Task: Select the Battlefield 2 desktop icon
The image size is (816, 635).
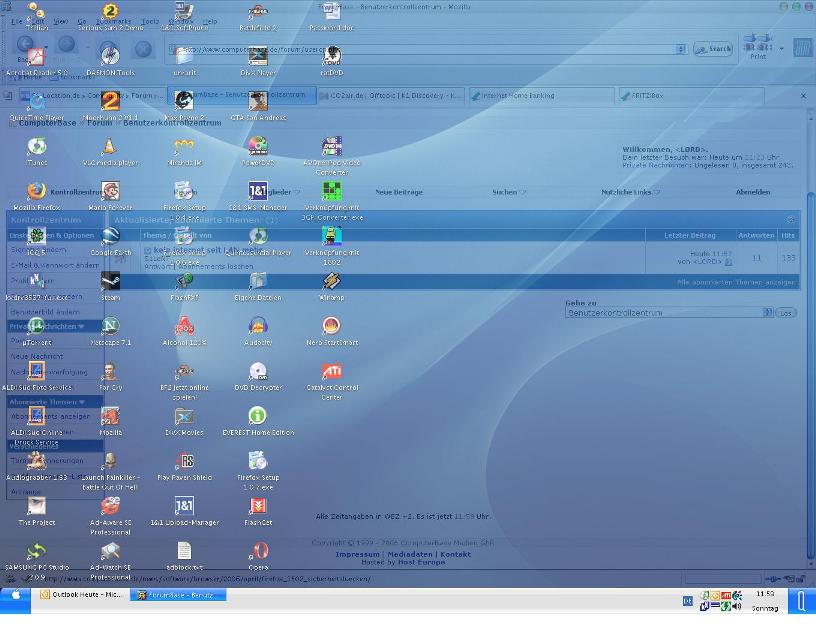Action: pos(258,16)
